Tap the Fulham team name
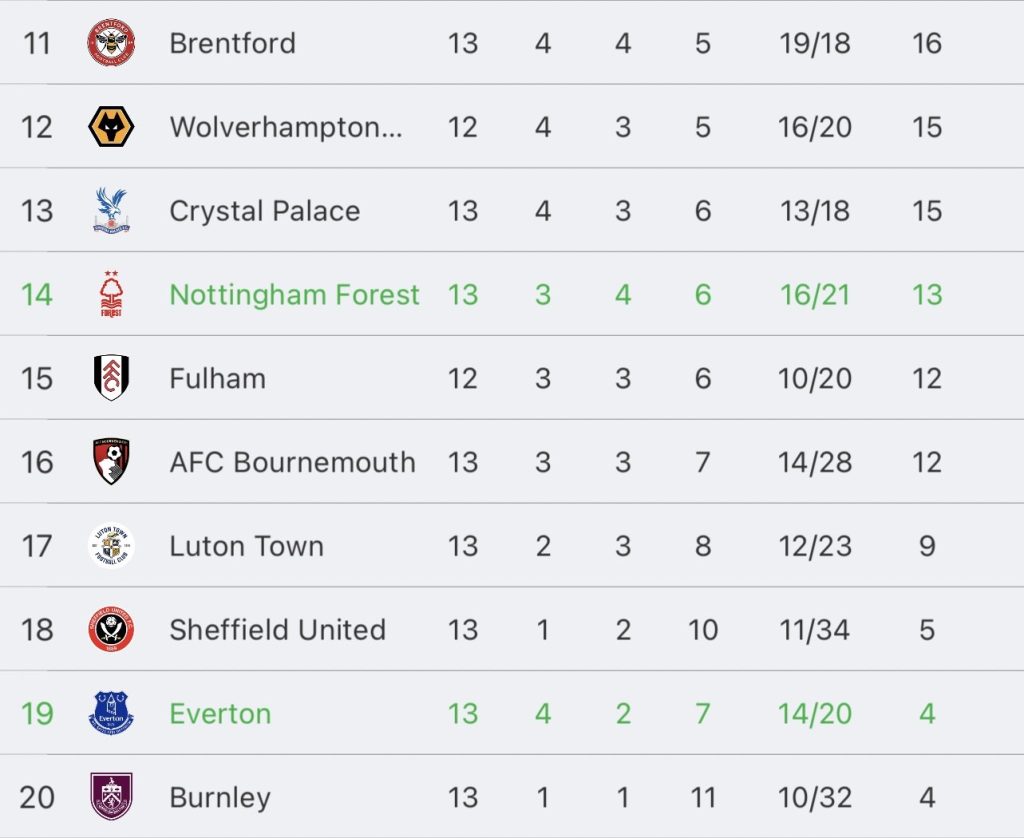This screenshot has height=838, width=1024. click(217, 378)
